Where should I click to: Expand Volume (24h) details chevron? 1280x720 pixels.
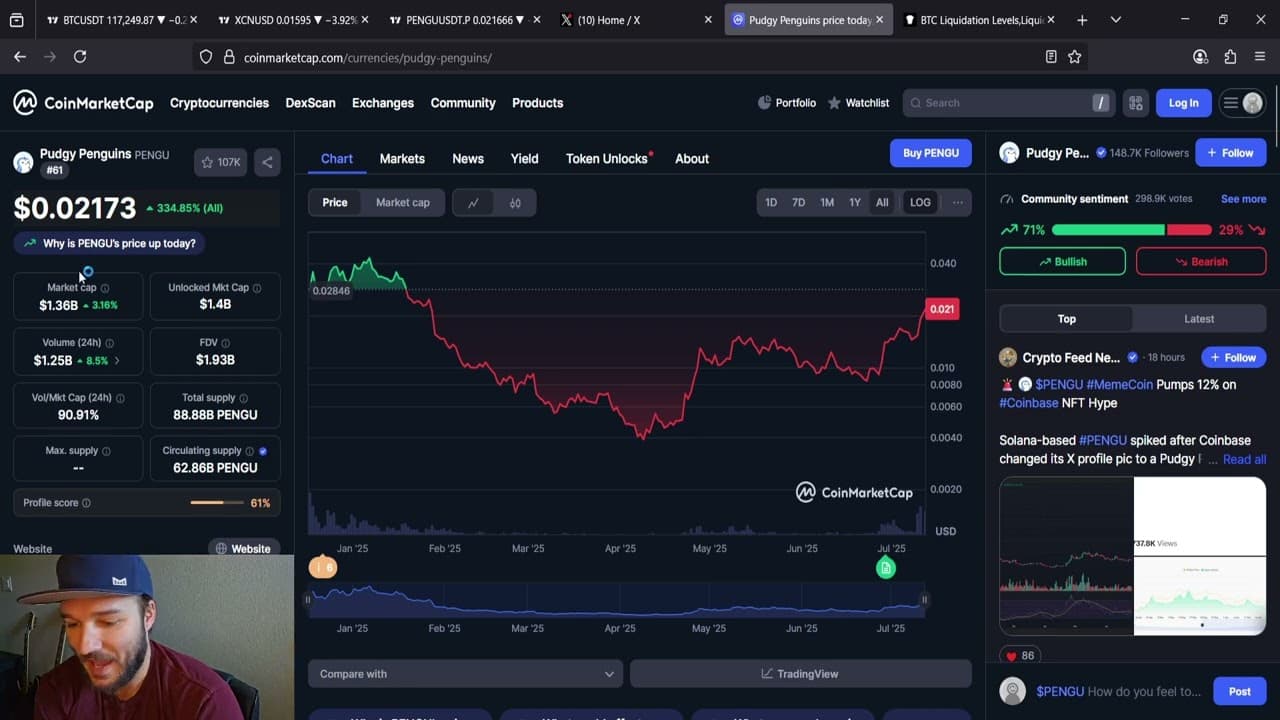117,360
